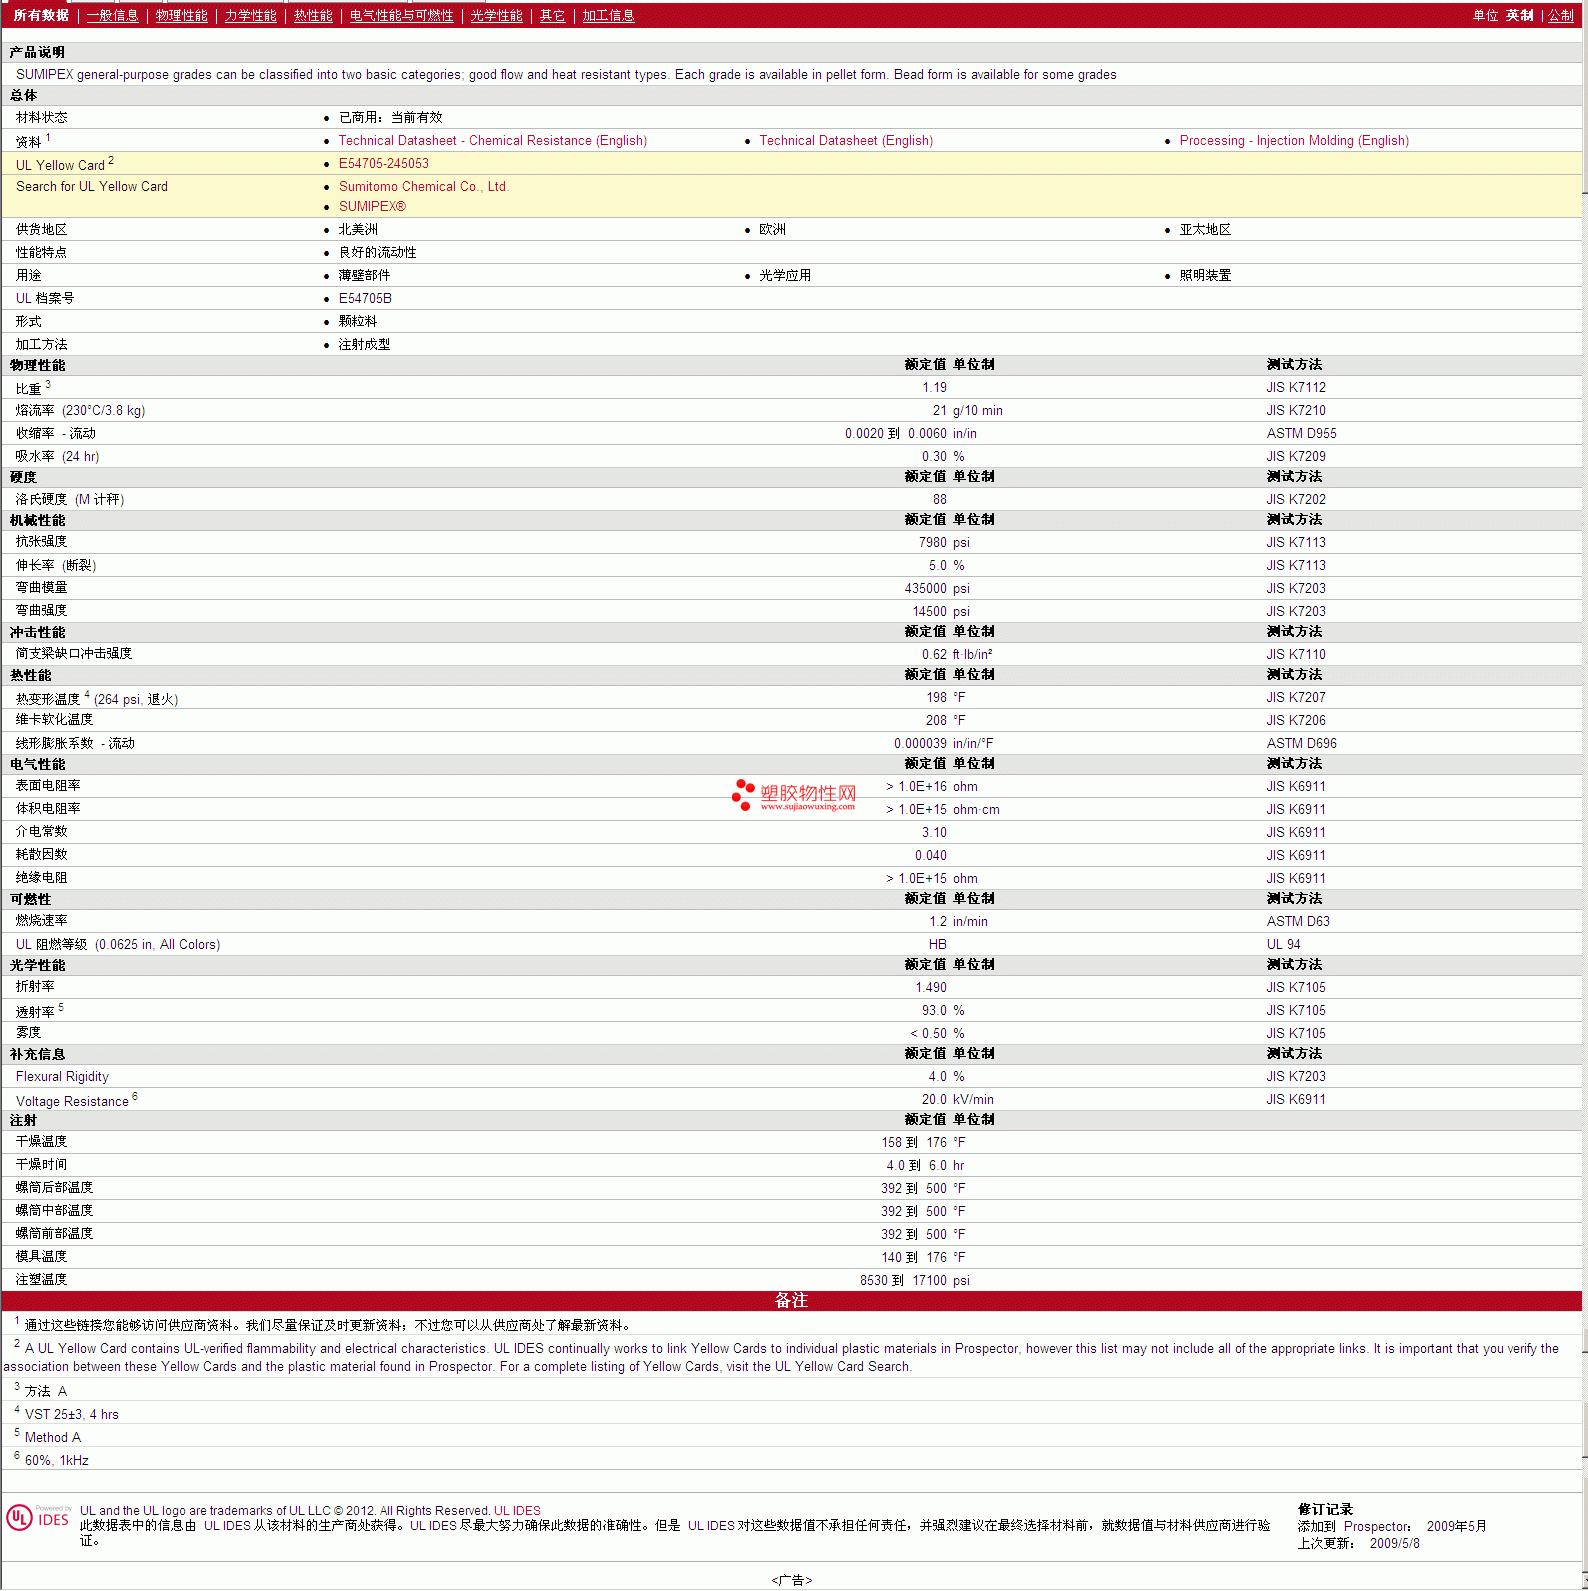
Task: Search Yellow Cards for Sumitomo Chemical Co., Ltd.
Action: coord(423,187)
